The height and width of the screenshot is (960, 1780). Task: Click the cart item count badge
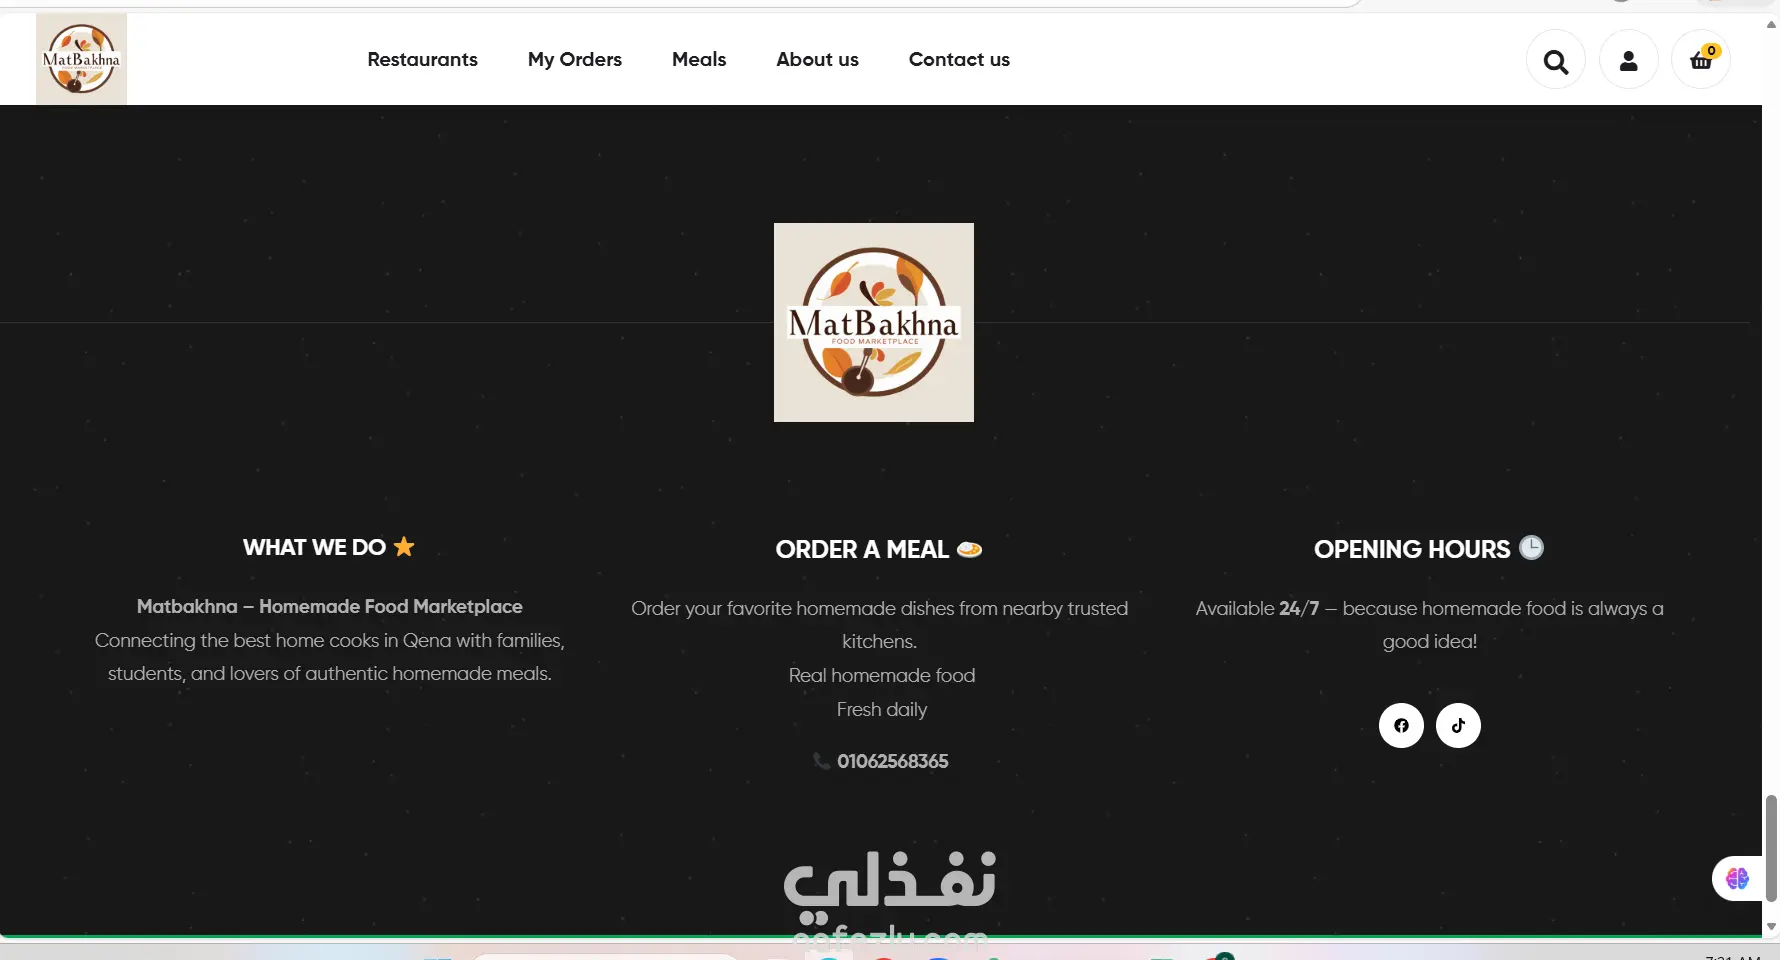point(1712,50)
